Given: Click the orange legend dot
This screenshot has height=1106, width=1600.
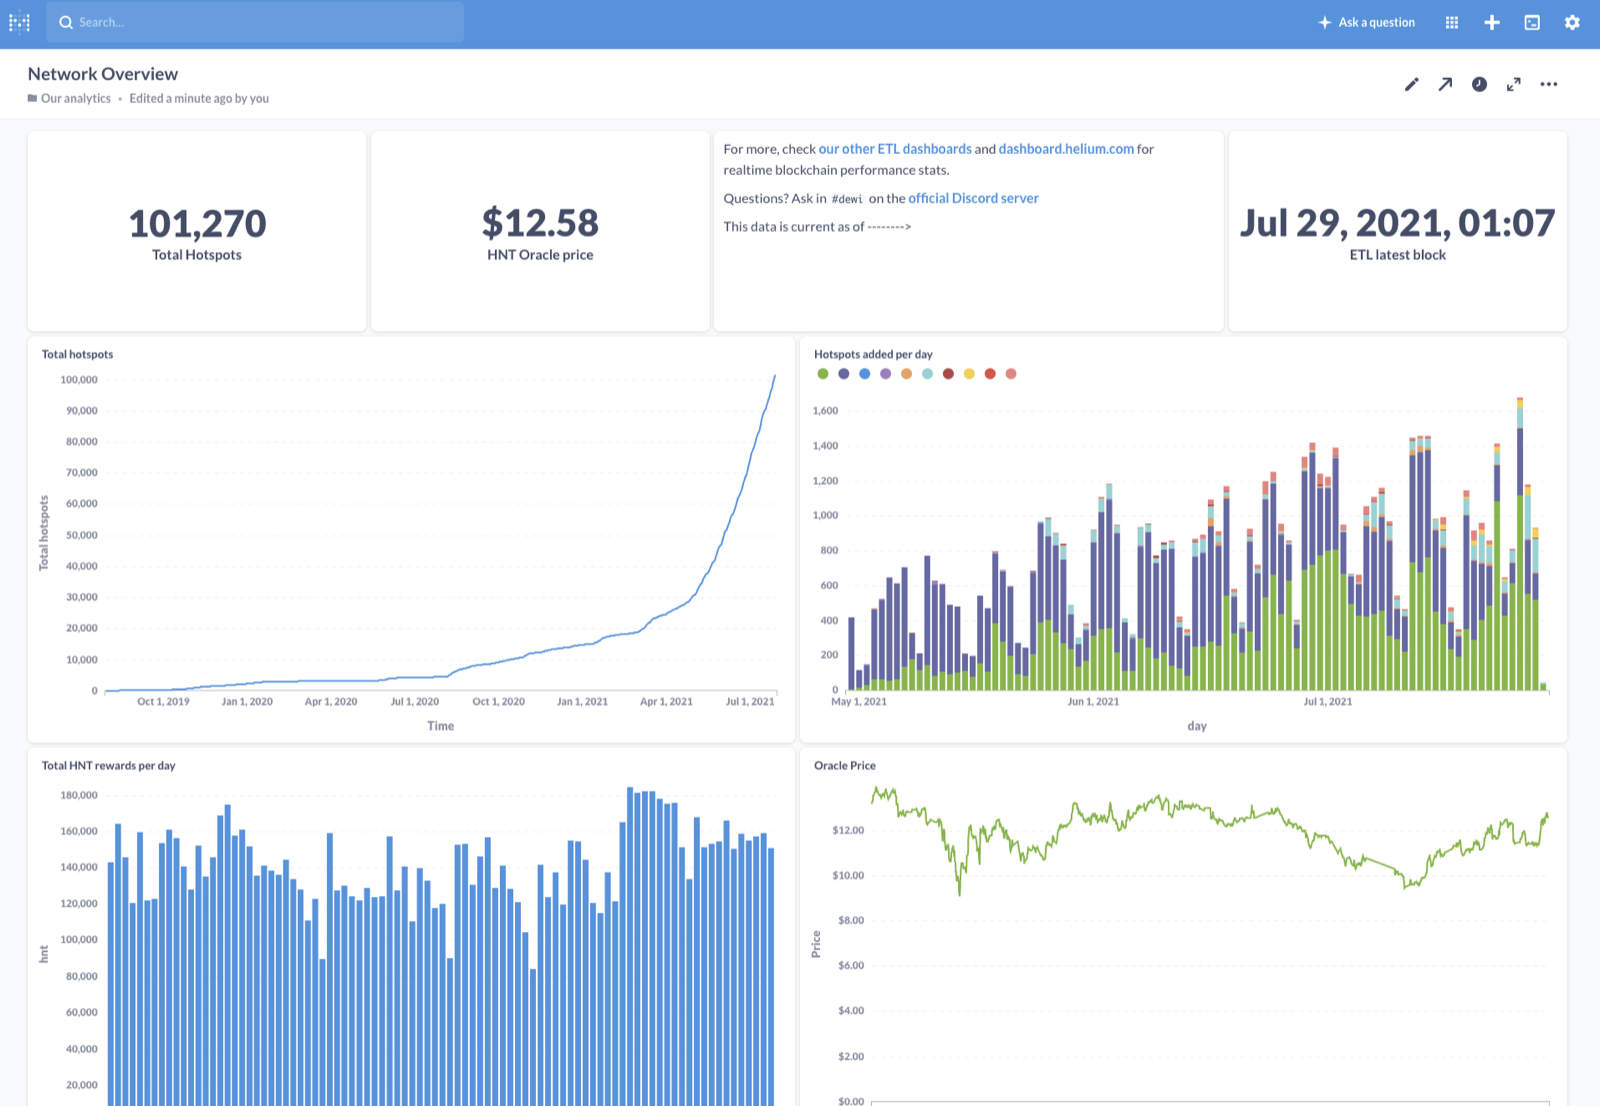Looking at the screenshot, I should (x=907, y=374).
